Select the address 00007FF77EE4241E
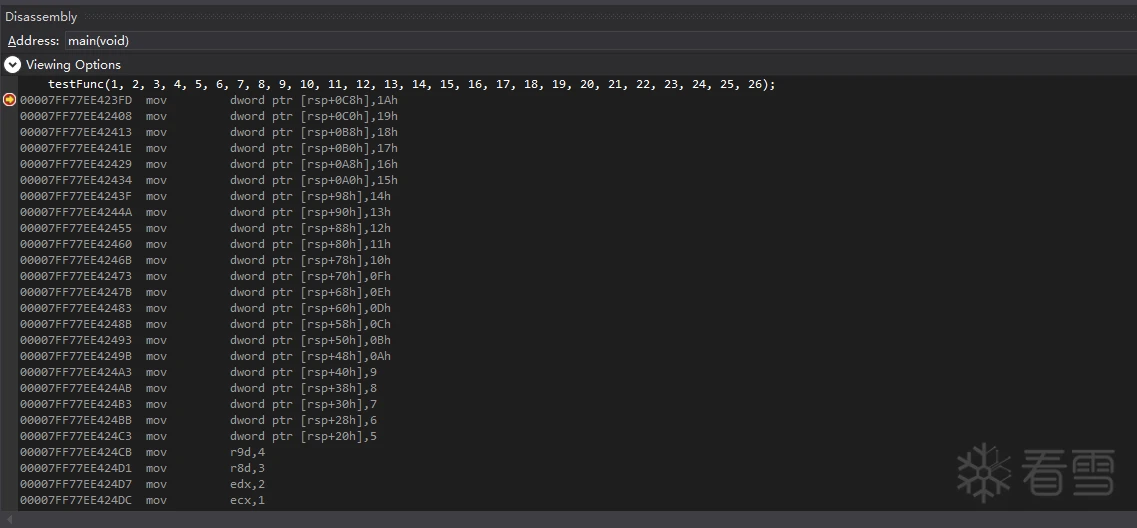Viewport: 1137px width, 528px height. click(x=76, y=148)
